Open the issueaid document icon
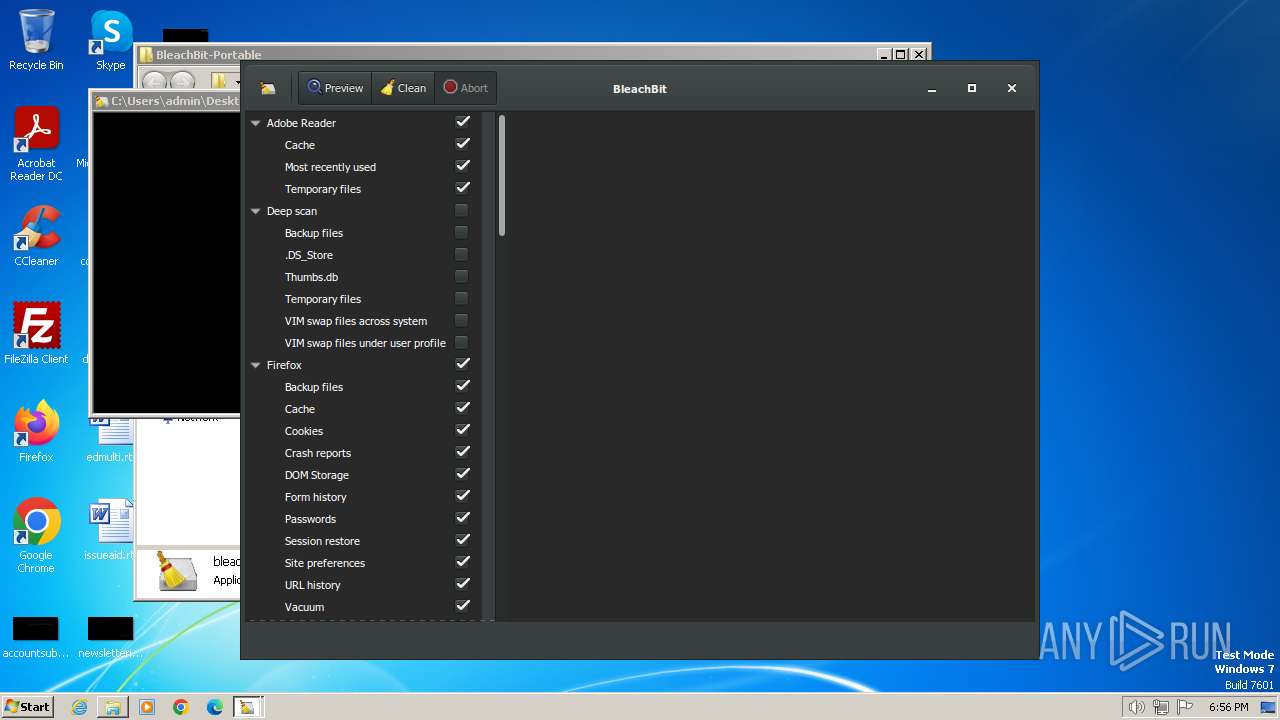The image size is (1280, 720). 110,530
